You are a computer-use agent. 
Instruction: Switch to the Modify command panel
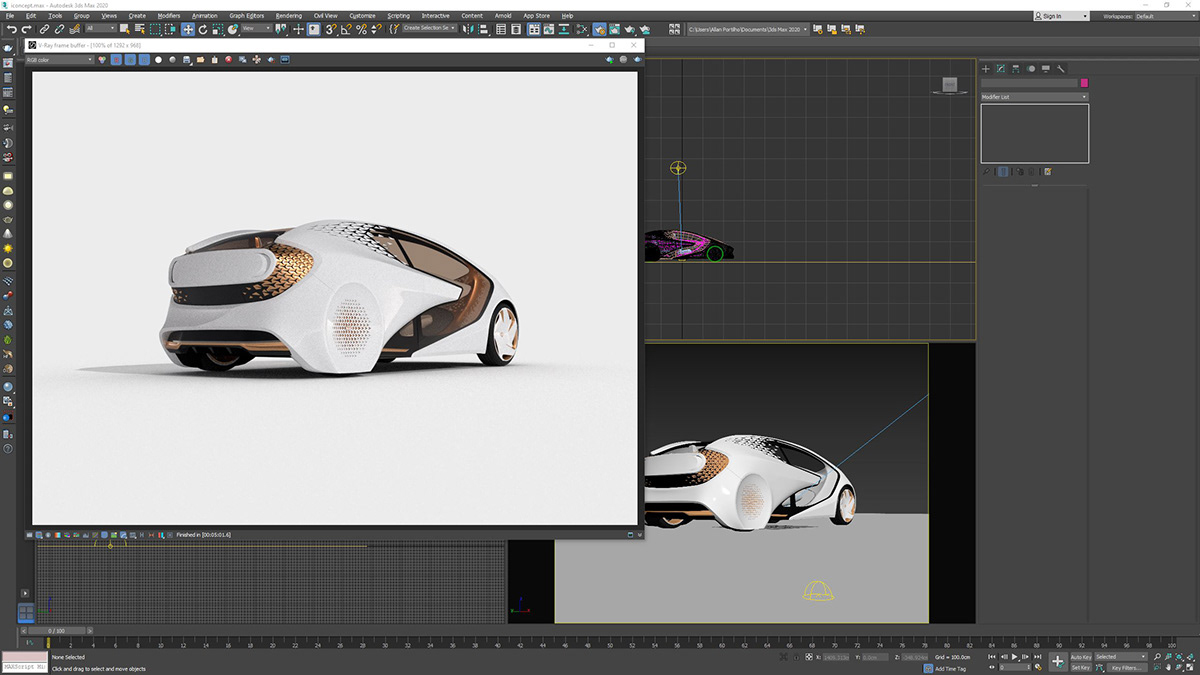click(x=1001, y=68)
